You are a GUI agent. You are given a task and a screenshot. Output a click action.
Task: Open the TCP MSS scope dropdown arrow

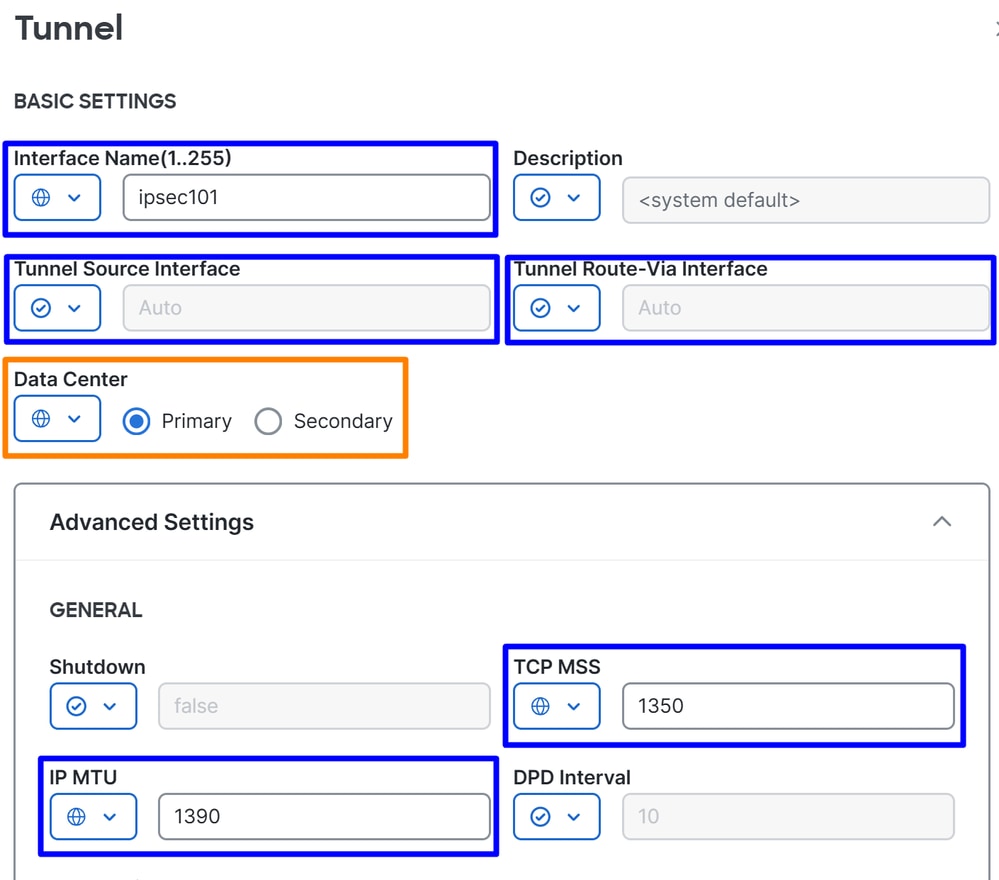(x=574, y=706)
